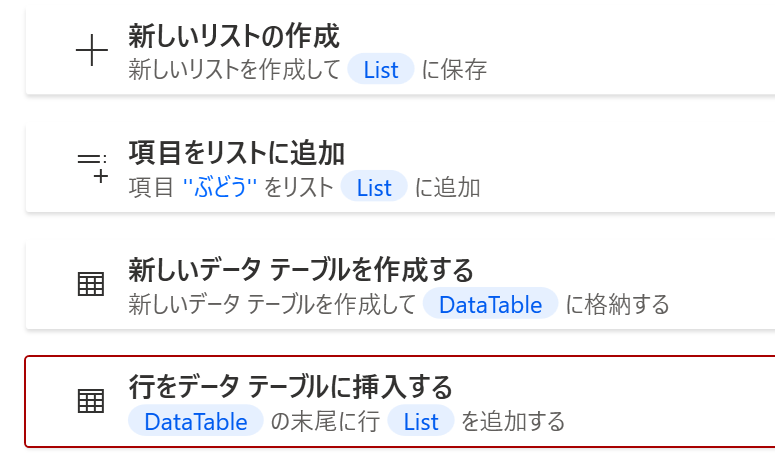
Task: Click the "ぶどう" item value link
Action: tap(223, 187)
